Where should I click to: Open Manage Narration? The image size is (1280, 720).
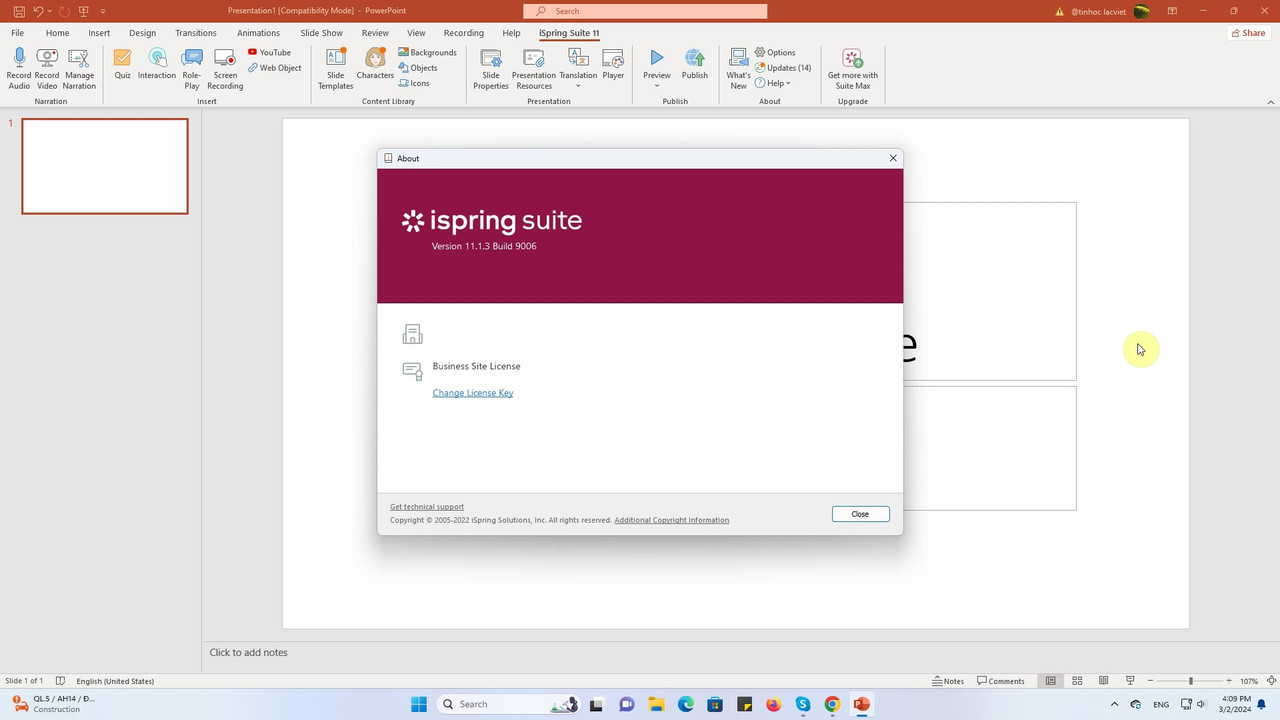click(79, 68)
